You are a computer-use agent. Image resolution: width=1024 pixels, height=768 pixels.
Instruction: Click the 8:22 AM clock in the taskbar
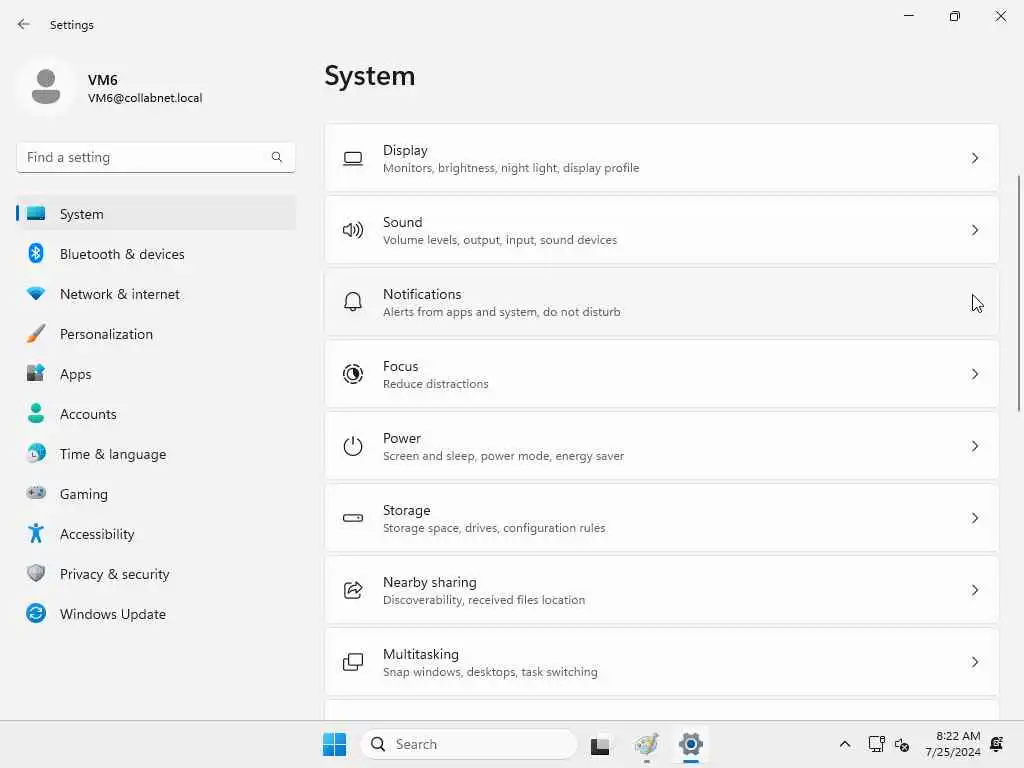coord(958,736)
